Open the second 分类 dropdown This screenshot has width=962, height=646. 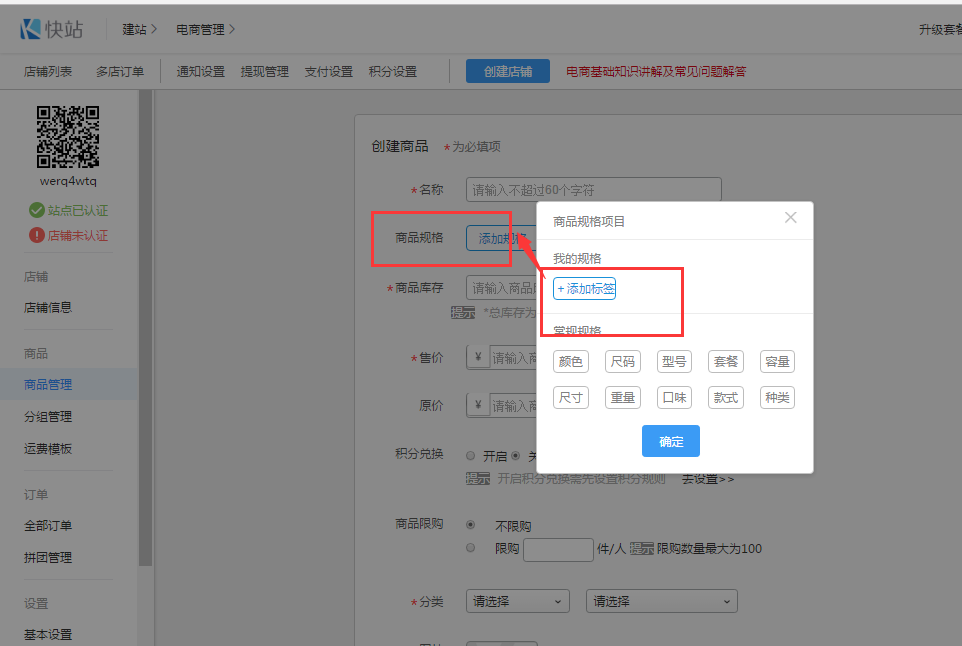(661, 602)
